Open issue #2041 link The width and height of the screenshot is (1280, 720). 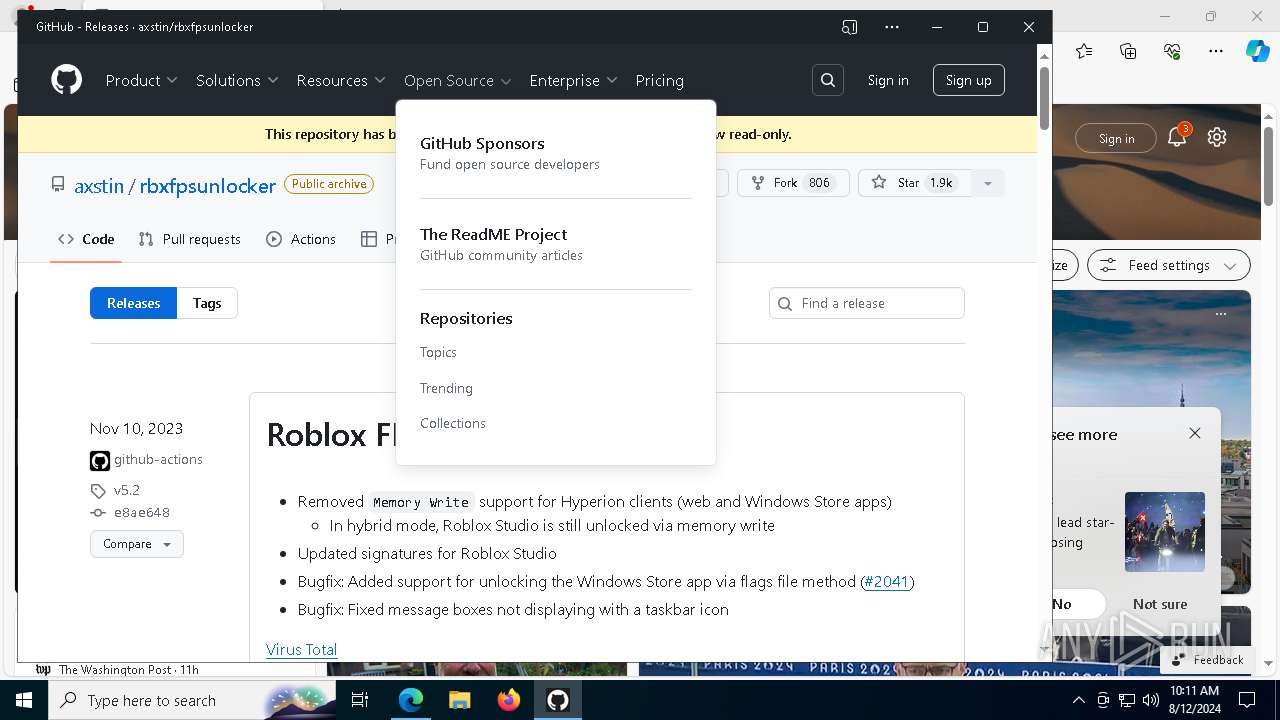[x=887, y=581]
